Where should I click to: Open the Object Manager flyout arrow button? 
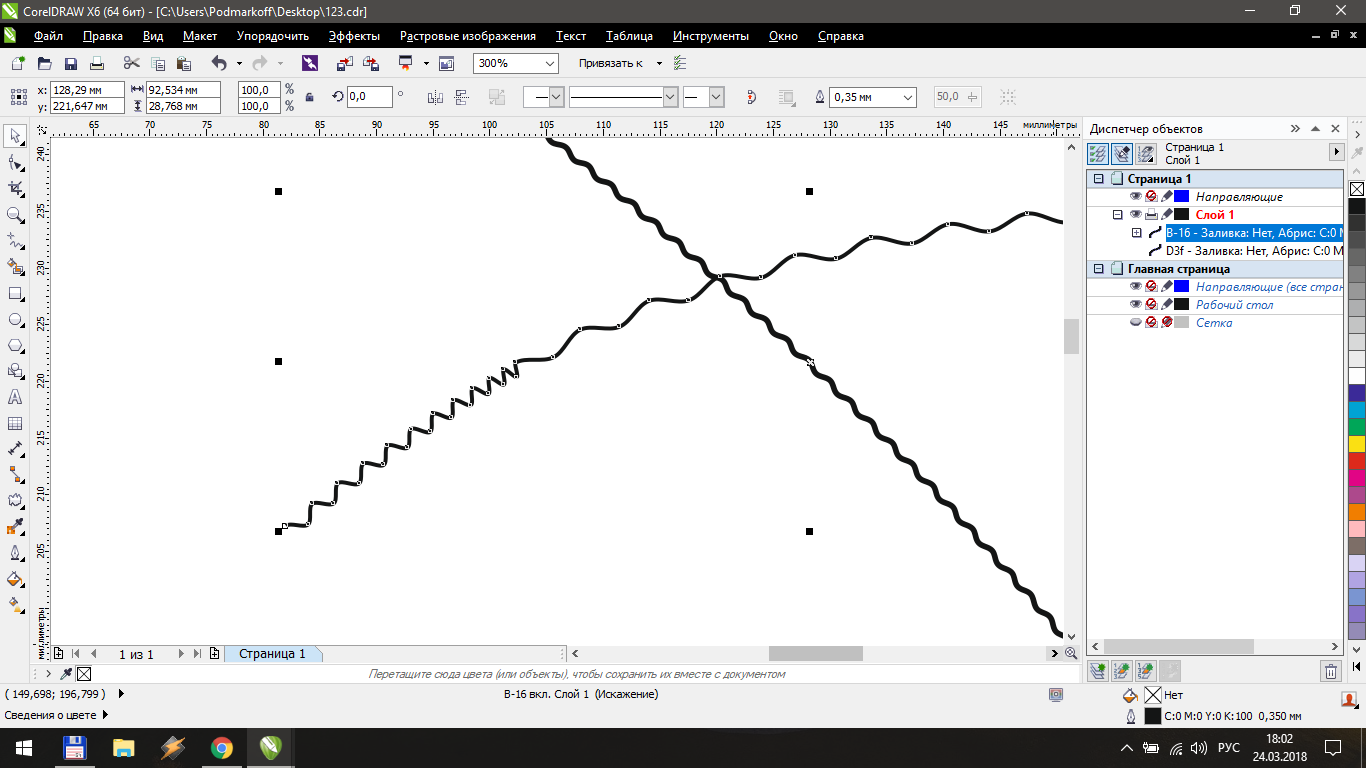pos(1335,152)
